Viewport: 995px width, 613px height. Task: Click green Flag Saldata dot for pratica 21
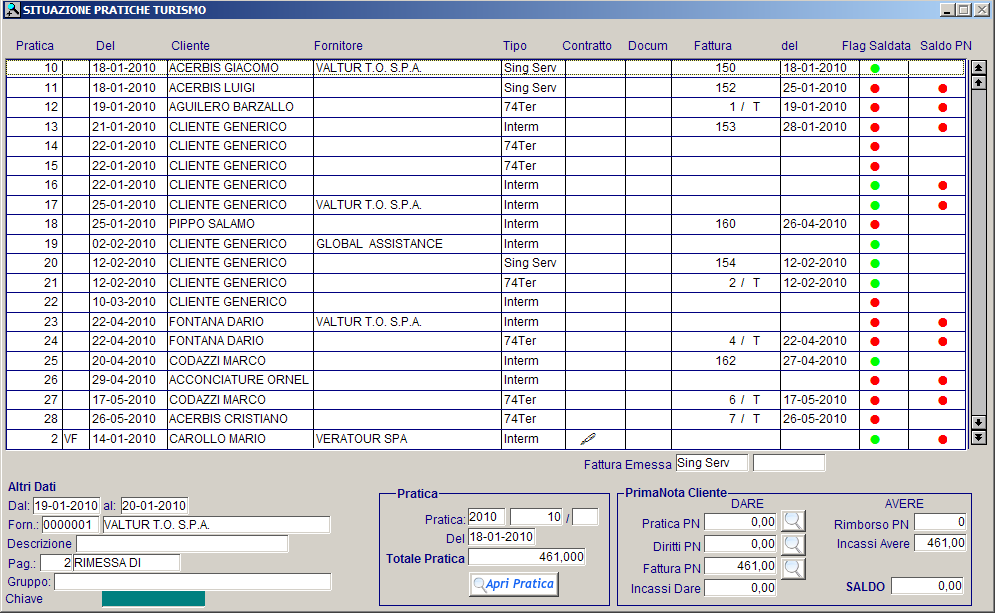(875, 283)
